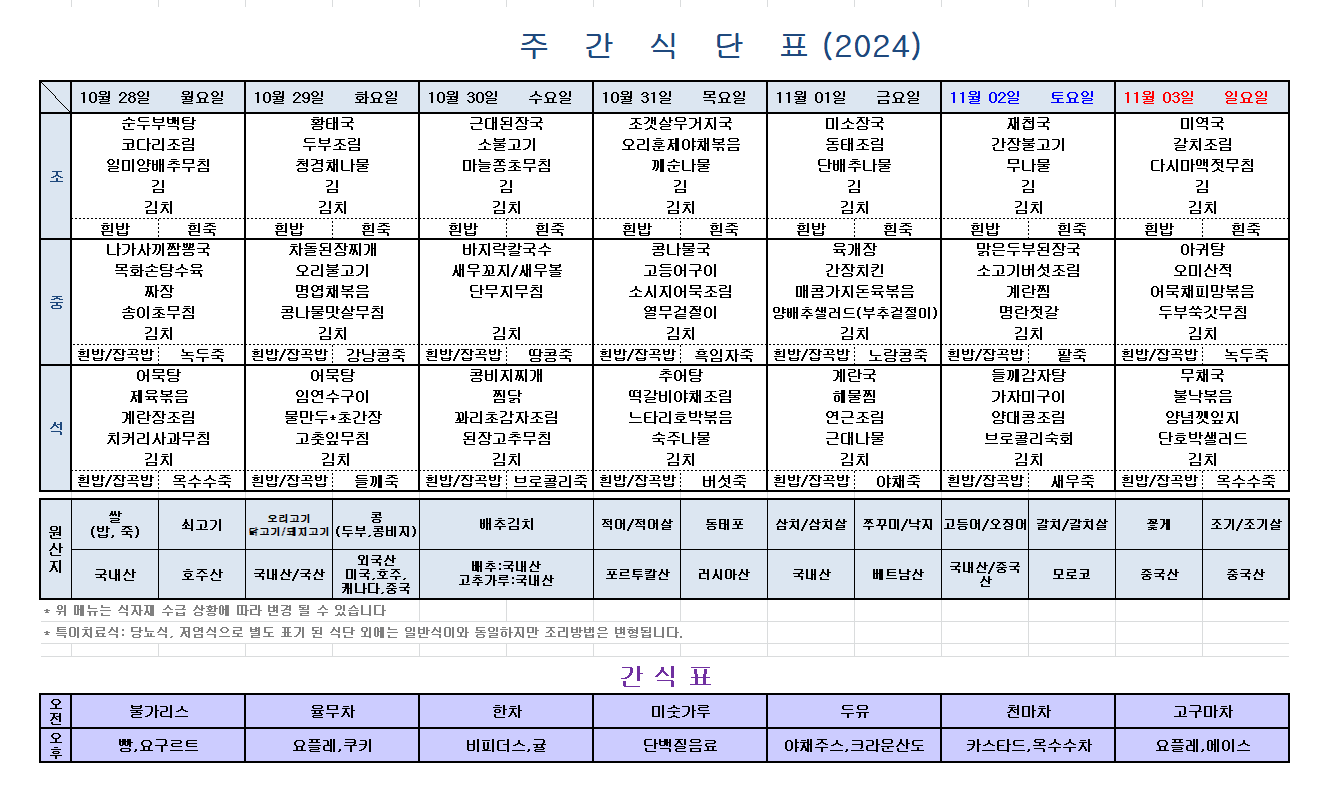Image resolution: width=1337 pixels, height=788 pixels.
Task: Click the 석 dinner row label
Action: (x=56, y=428)
